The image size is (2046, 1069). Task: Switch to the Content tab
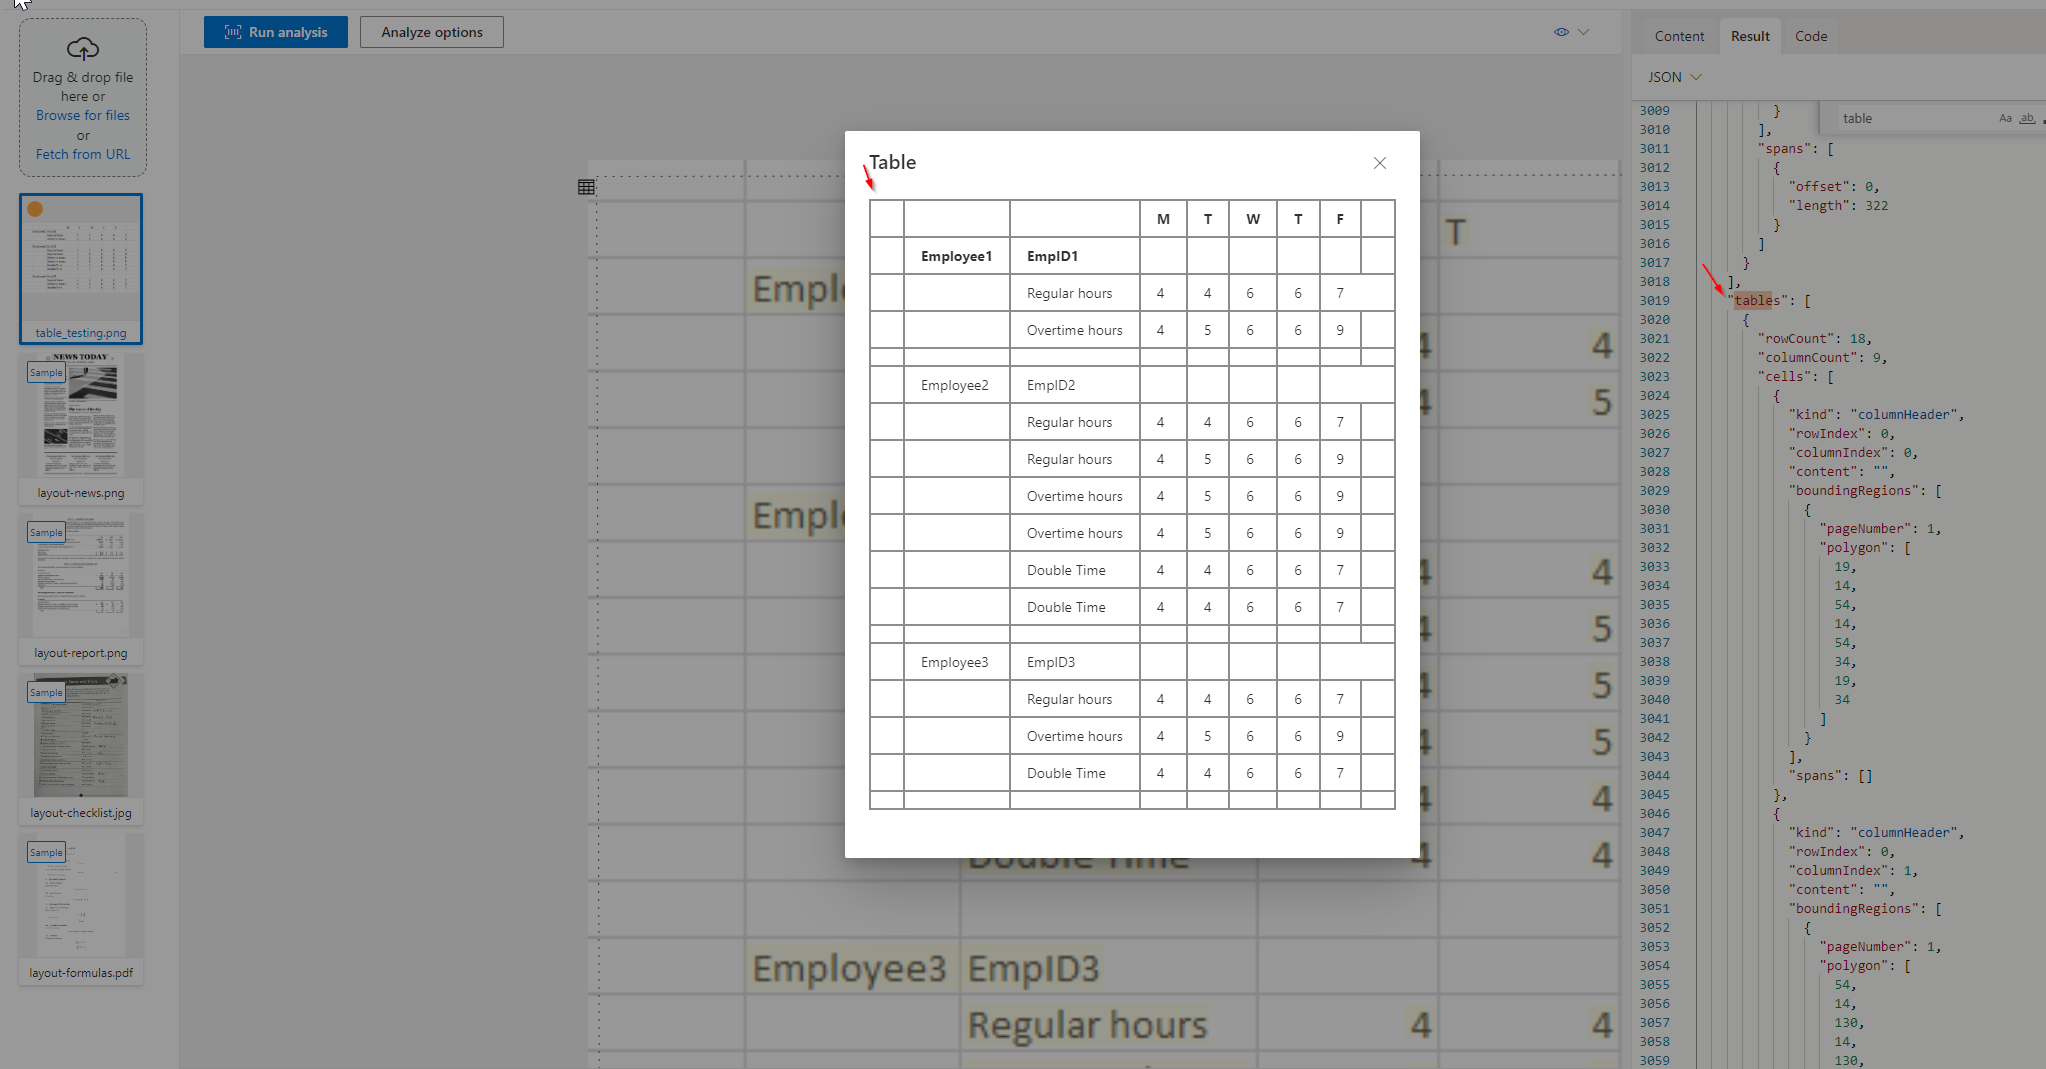[x=1679, y=36]
